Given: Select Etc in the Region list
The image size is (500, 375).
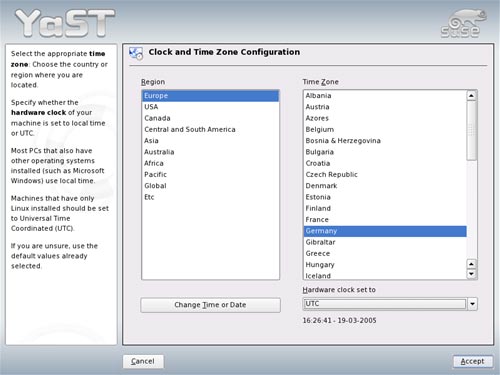Looking at the screenshot, I should 210,197.
